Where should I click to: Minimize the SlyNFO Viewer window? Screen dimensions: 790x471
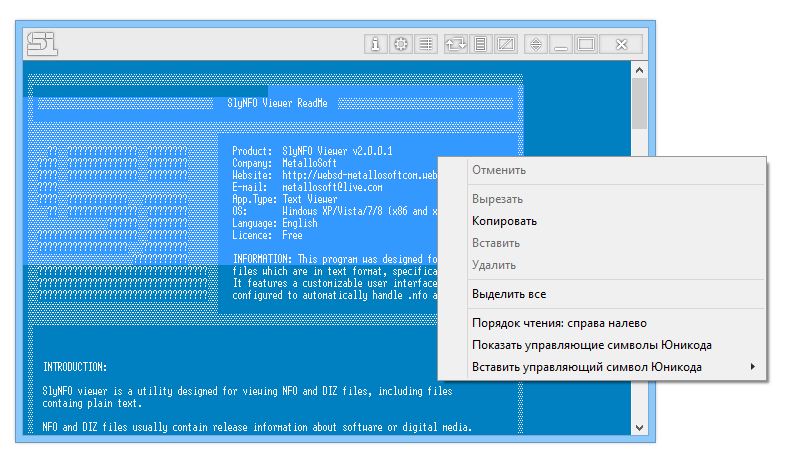pos(561,44)
